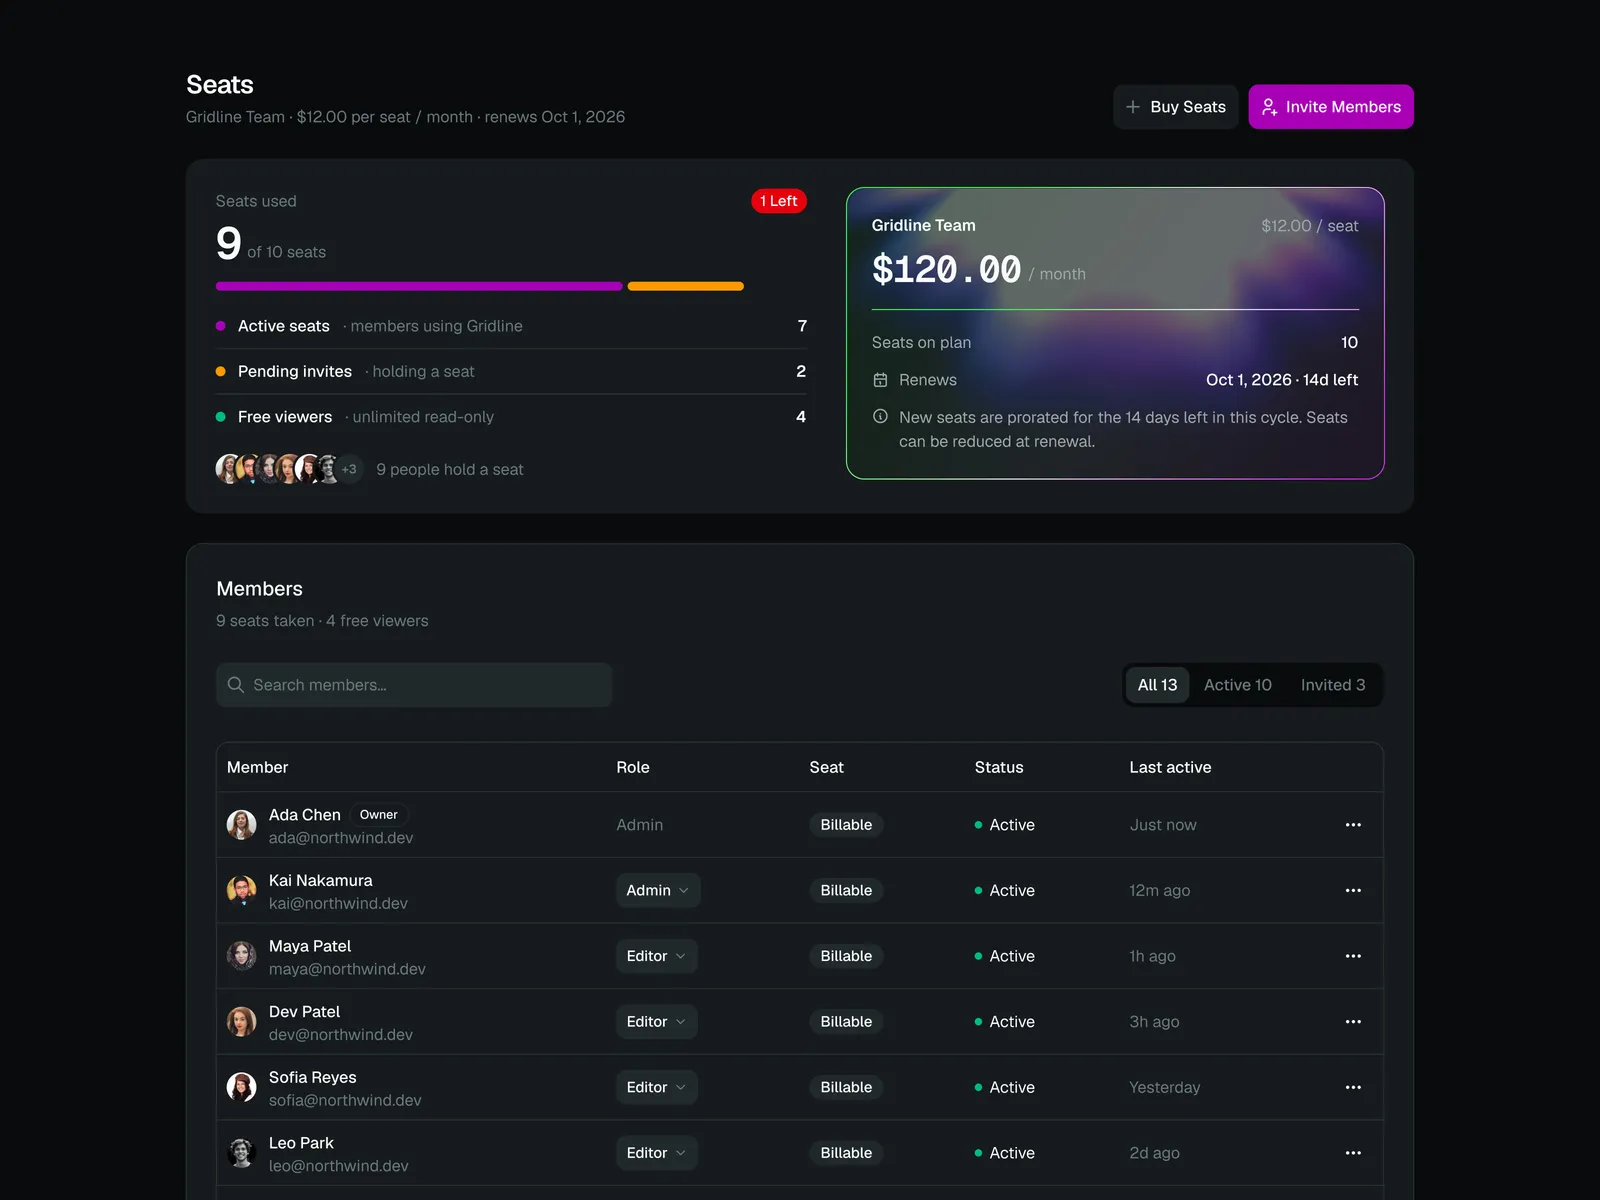Show All 13 members tab
The image size is (1600, 1200).
tap(1157, 685)
